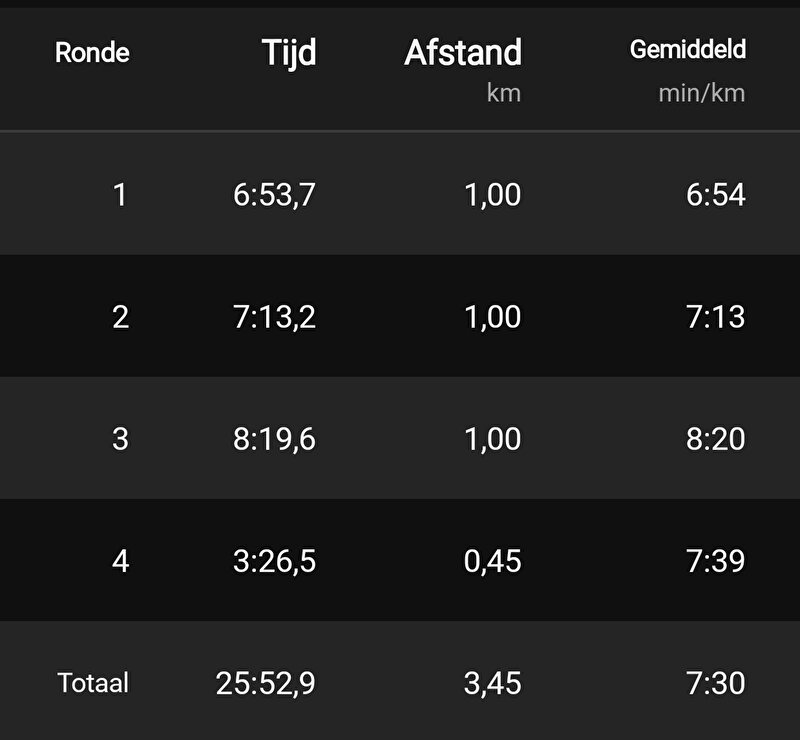The height and width of the screenshot is (740, 800).
Task: Select lap time 6:53,7
Action: (274, 195)
